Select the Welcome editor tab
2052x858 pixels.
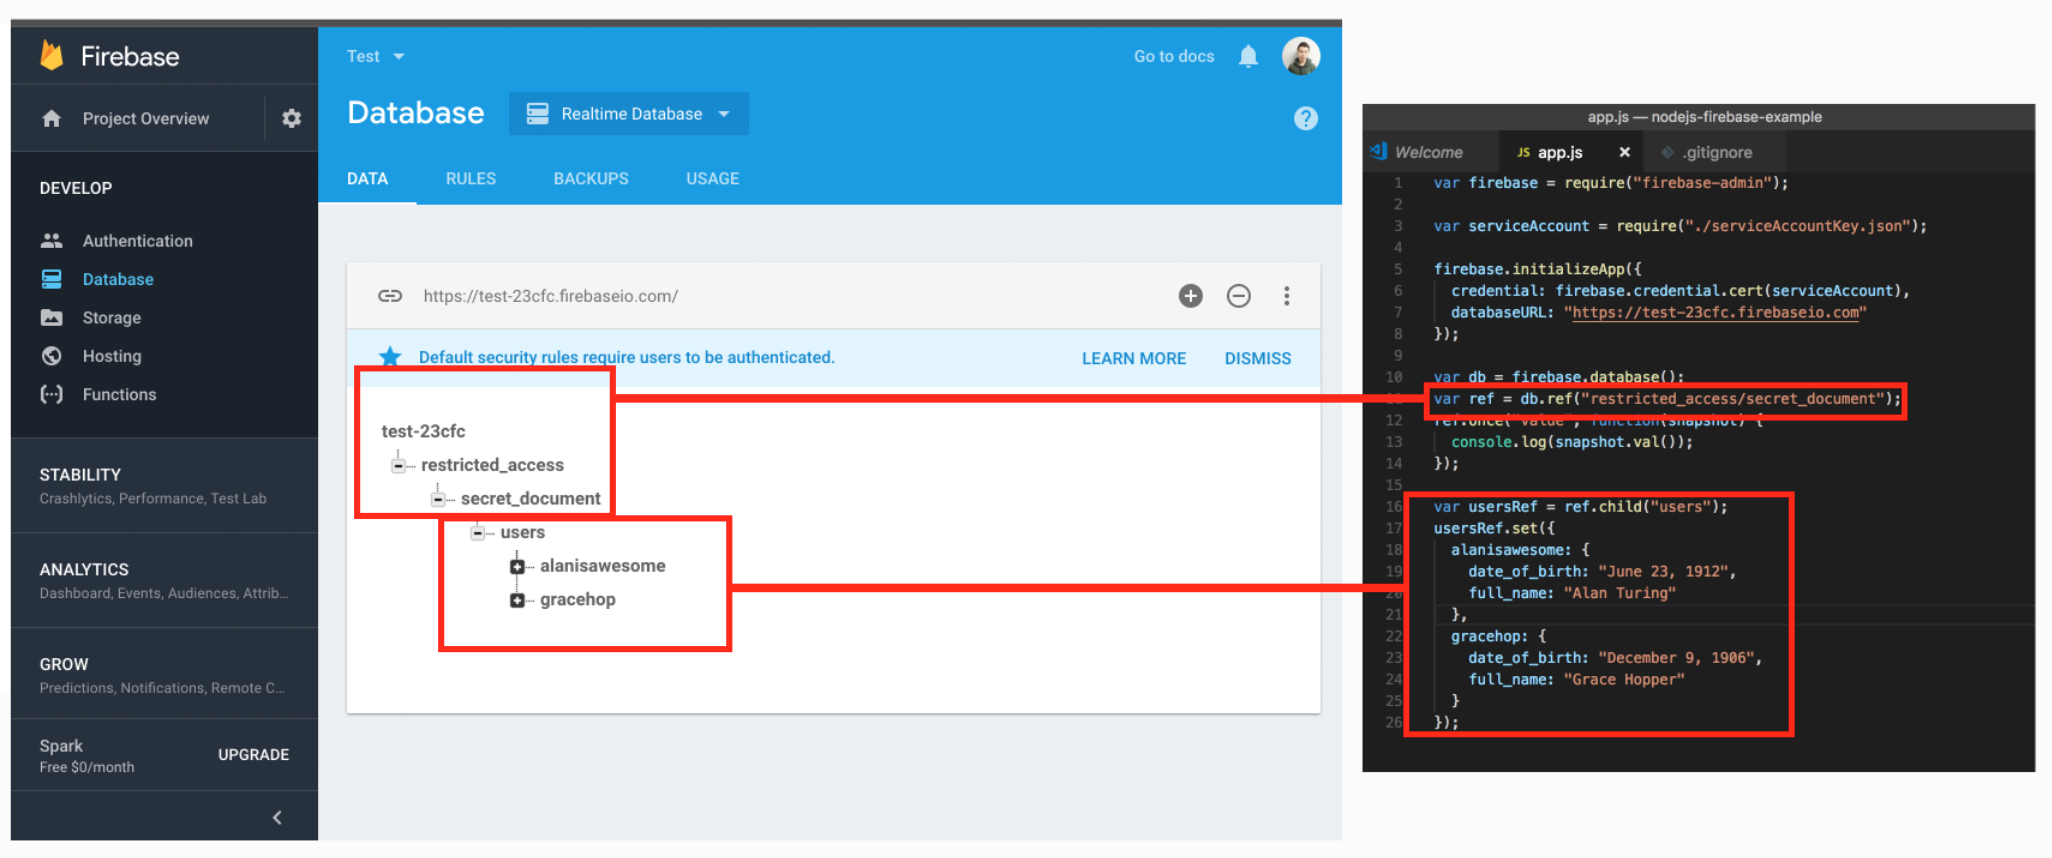[1429, 152]
